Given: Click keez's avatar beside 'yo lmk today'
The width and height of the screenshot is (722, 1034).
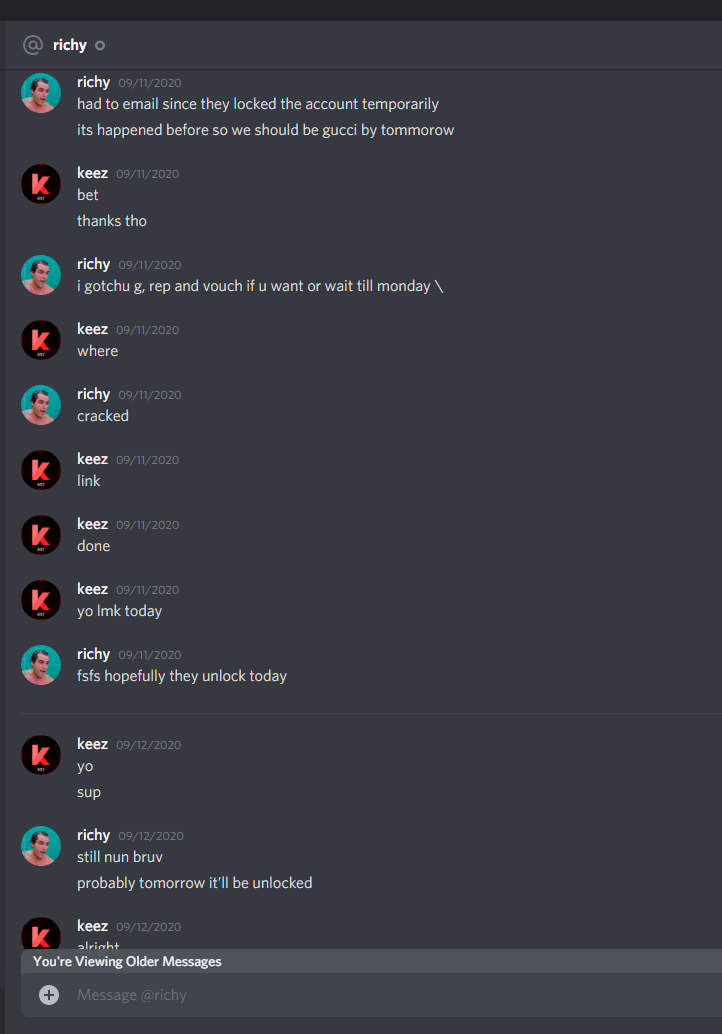Looking at the screenshot, I should coord(41,600).
